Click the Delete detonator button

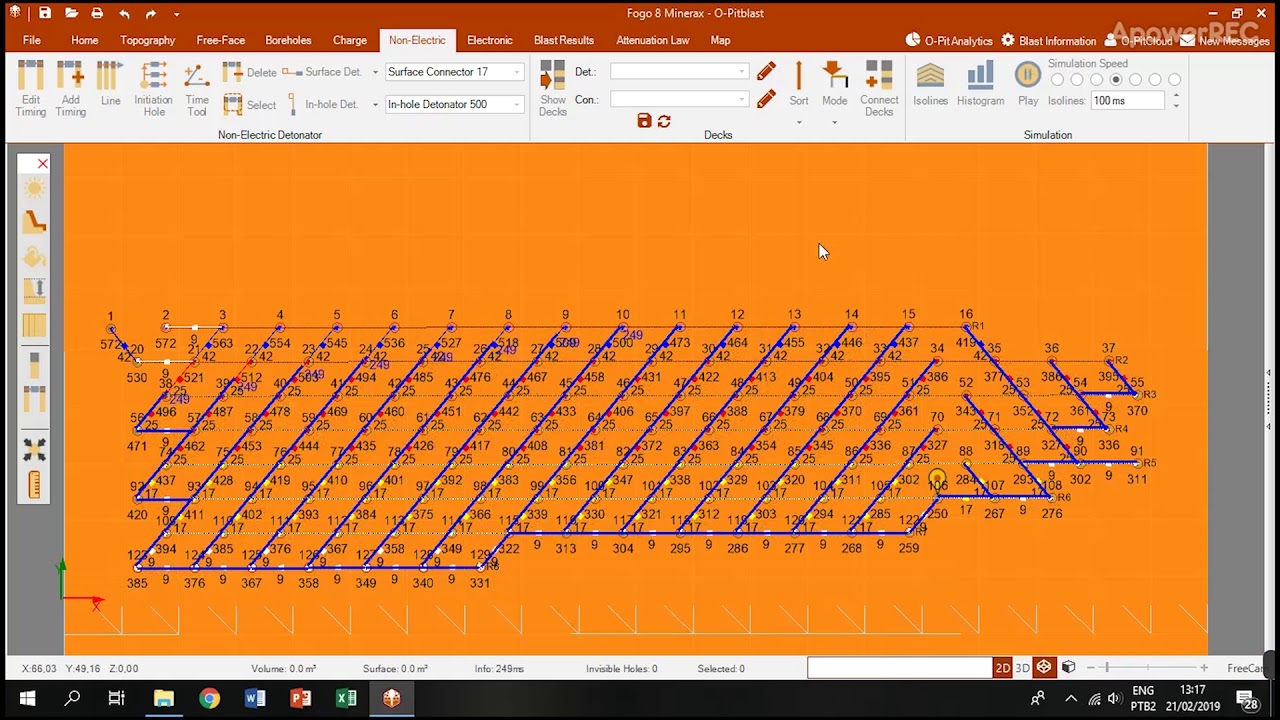[x=250, y=72]
